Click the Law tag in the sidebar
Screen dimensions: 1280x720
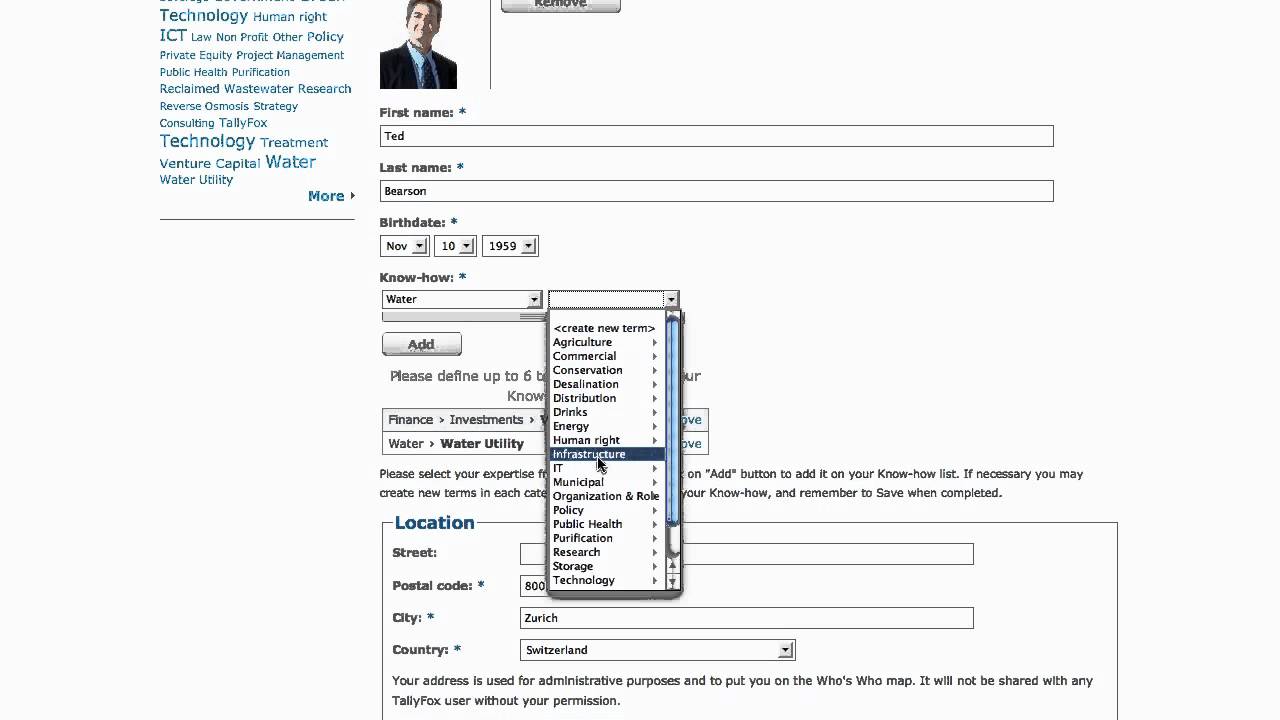(x=201, y=37)
